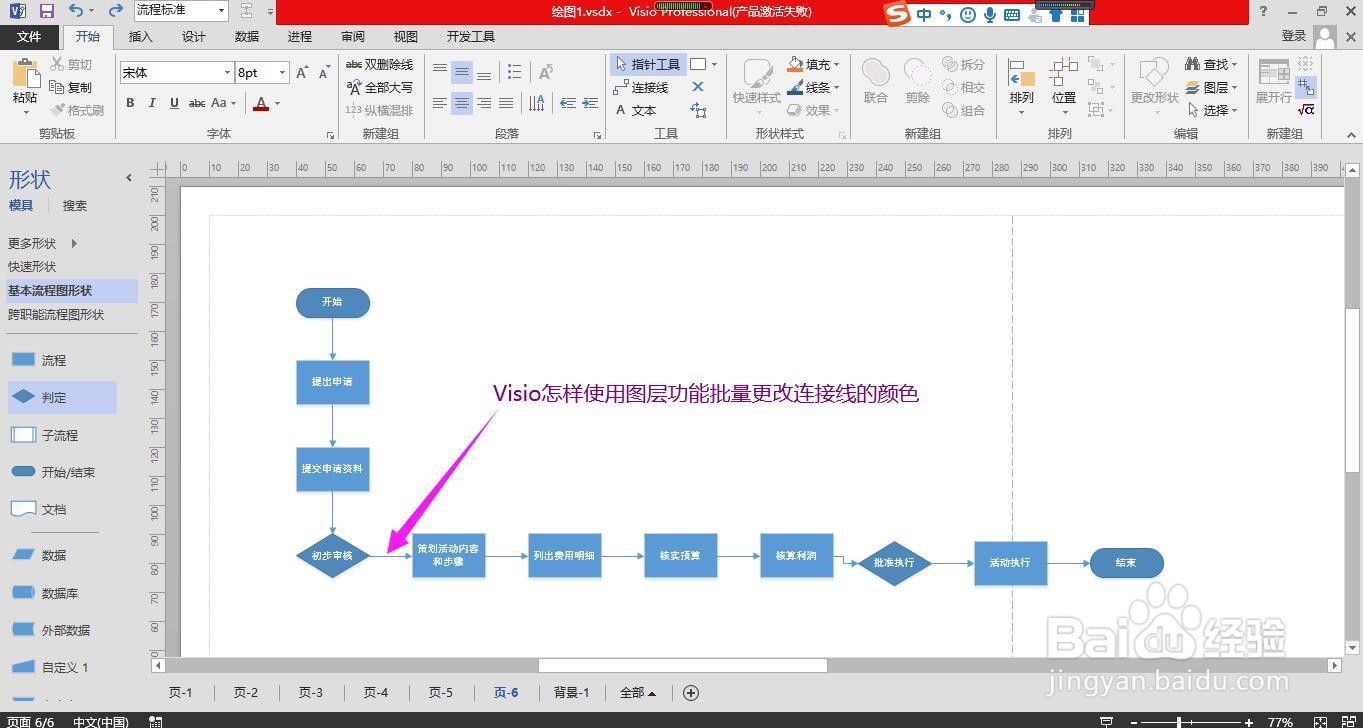The height and width of the screenshot is (728, 1363).
Task: Click the Copy (复制) icon
Action: point(71,88)
